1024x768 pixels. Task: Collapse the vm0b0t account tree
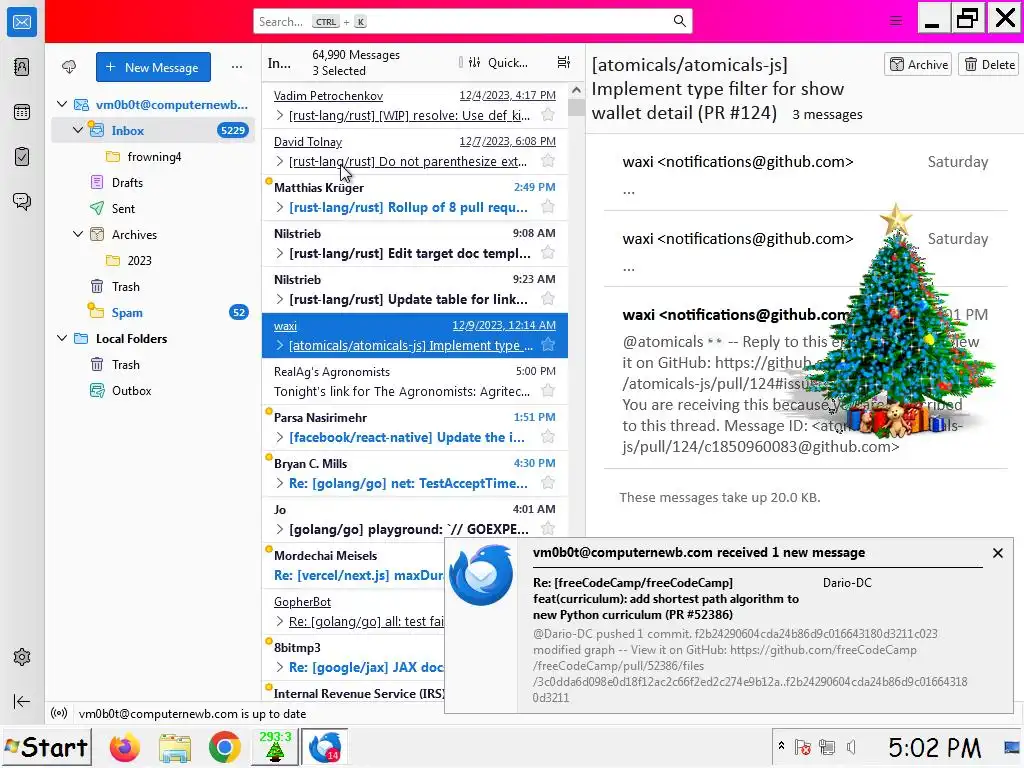pyautogui.click(x=62, y=104)
